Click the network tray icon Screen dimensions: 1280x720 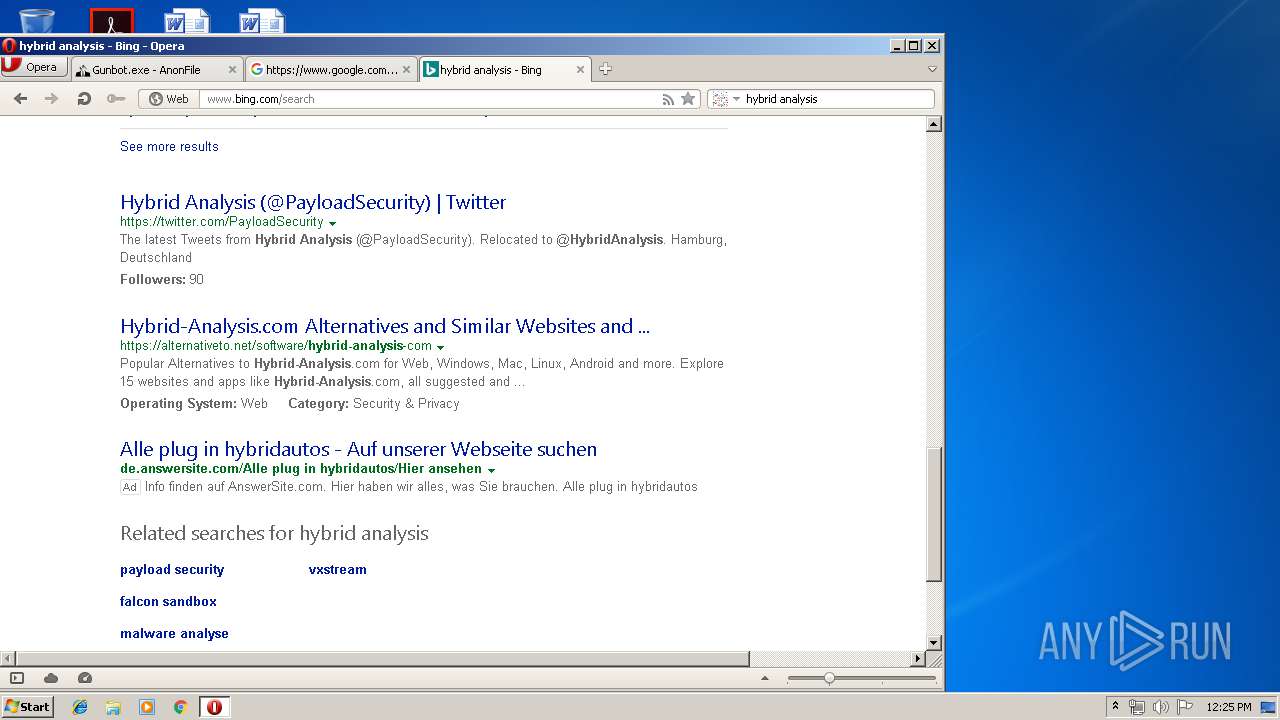(x=1137, y=707)
